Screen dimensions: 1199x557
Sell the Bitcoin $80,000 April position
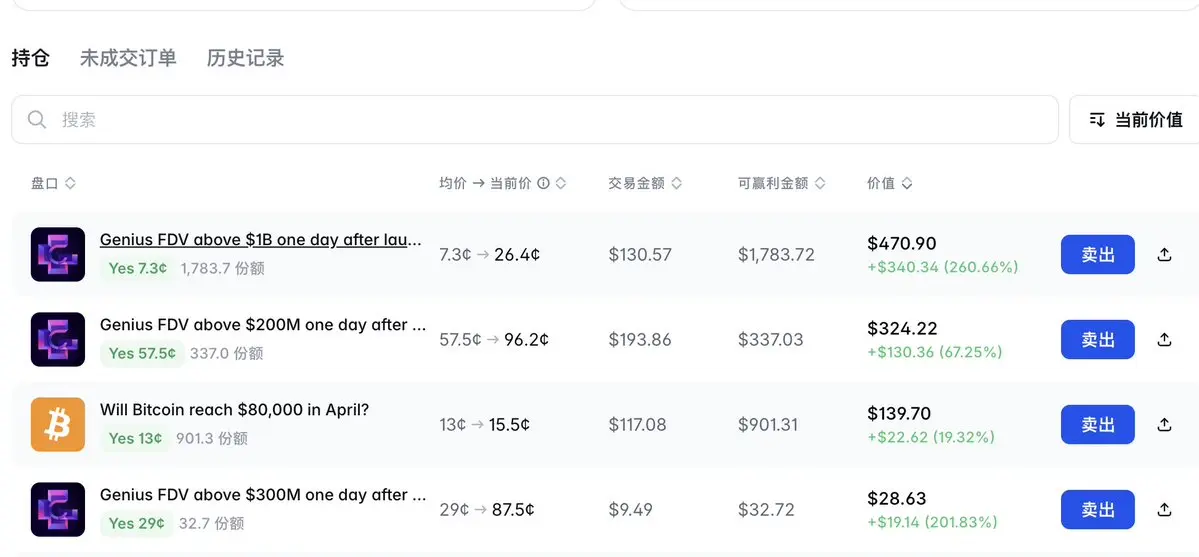1097,424
